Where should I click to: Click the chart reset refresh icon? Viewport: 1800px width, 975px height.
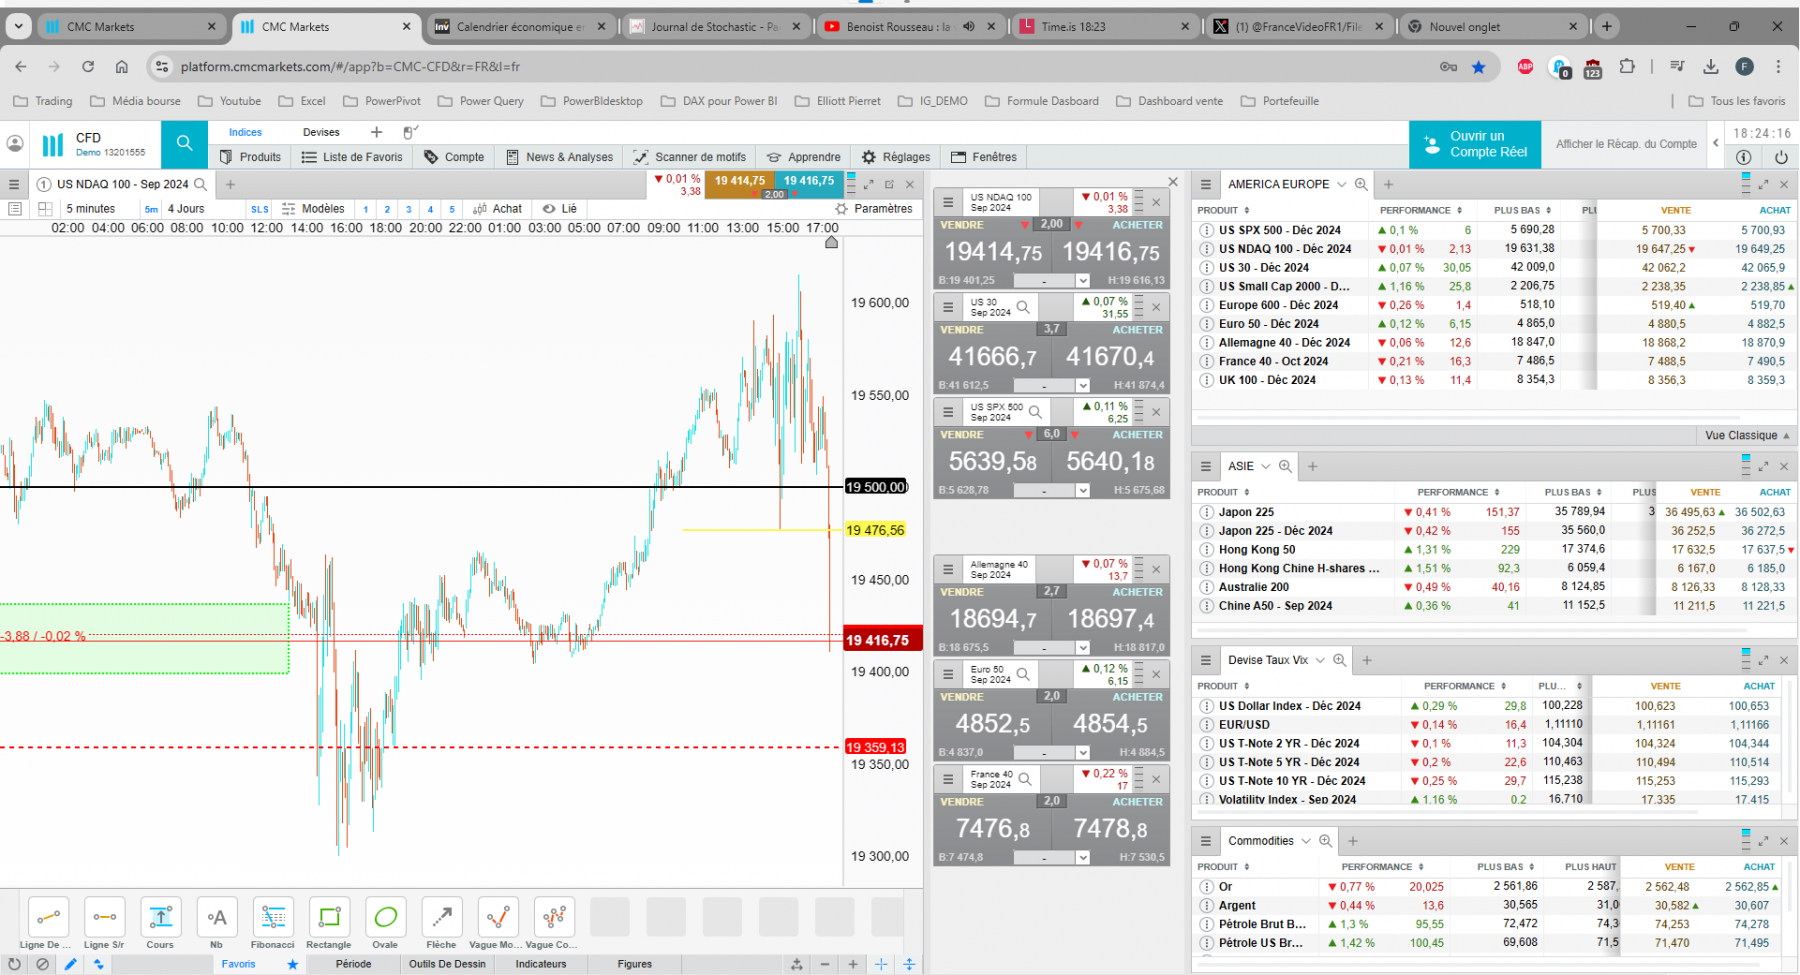(x=14, y=964)
